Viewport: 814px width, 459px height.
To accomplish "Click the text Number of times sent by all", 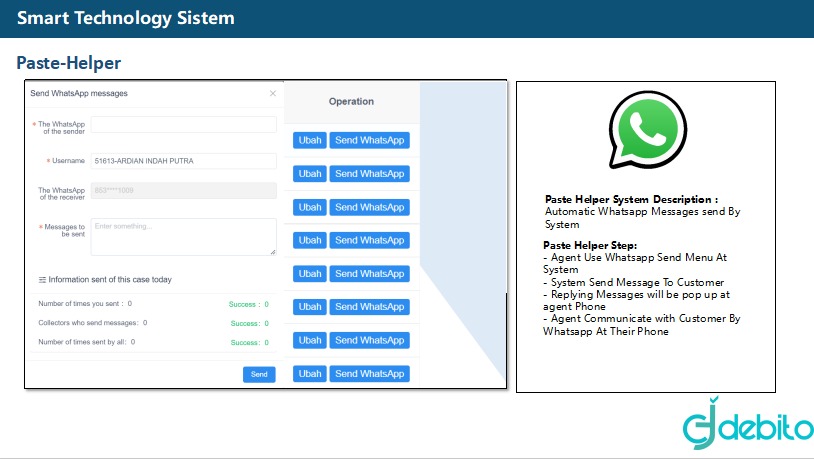I will pos(81,342).
